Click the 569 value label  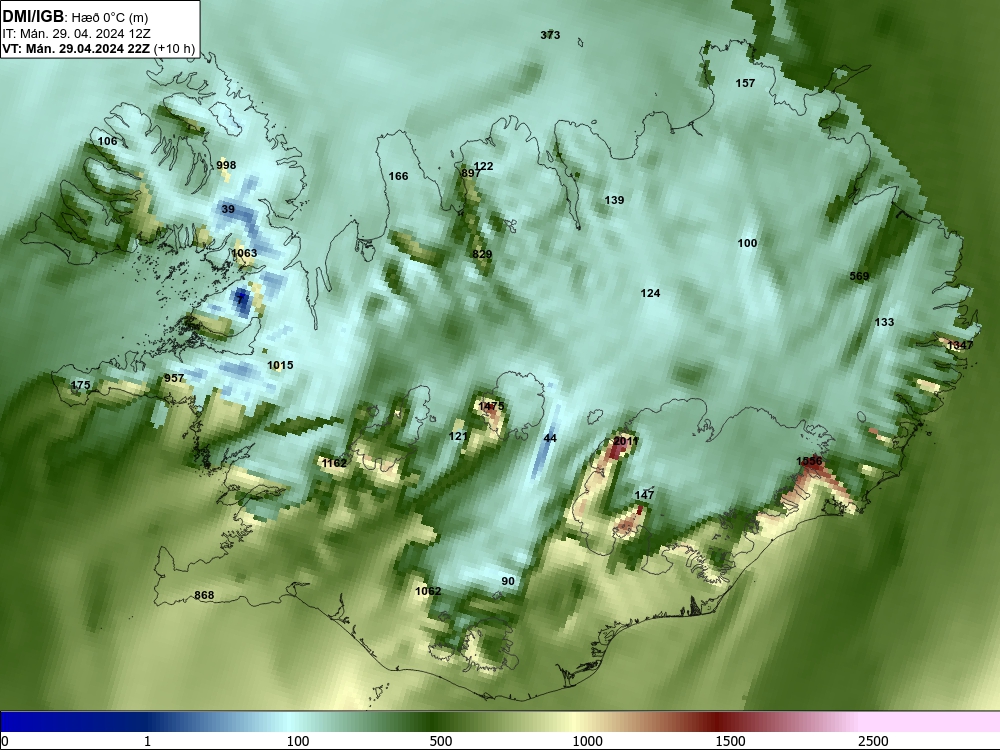859,276
